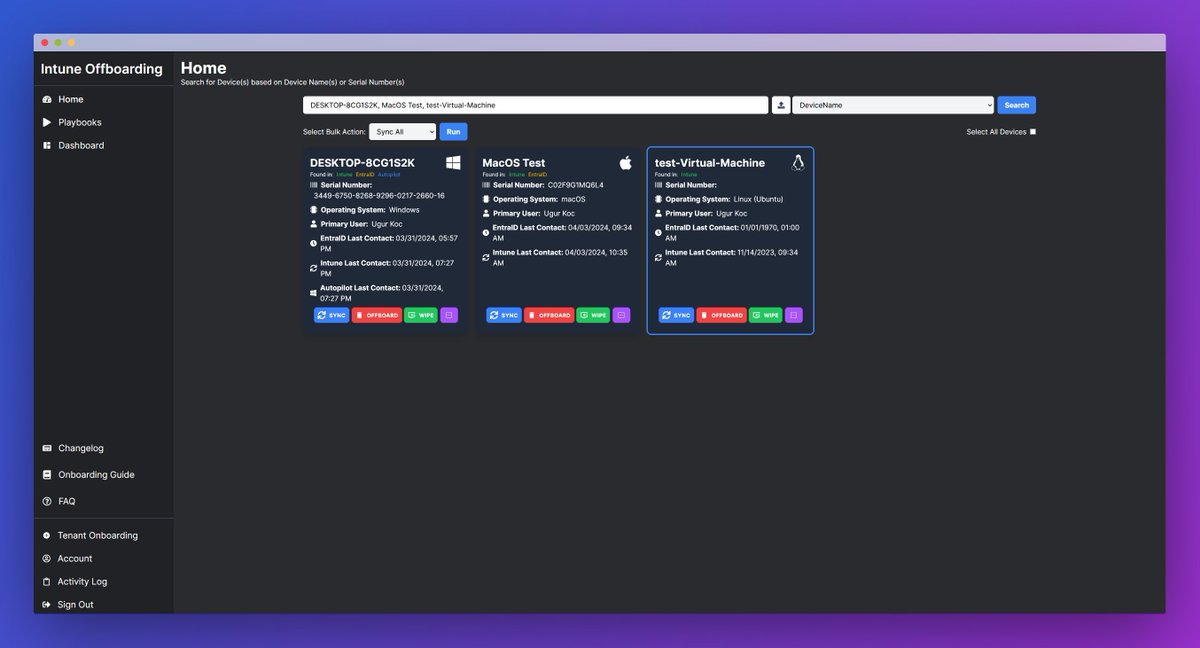
Task: Click the Primary User icon on DESKTOP-8CG1S2K card
Action: (x=314, y=225)
